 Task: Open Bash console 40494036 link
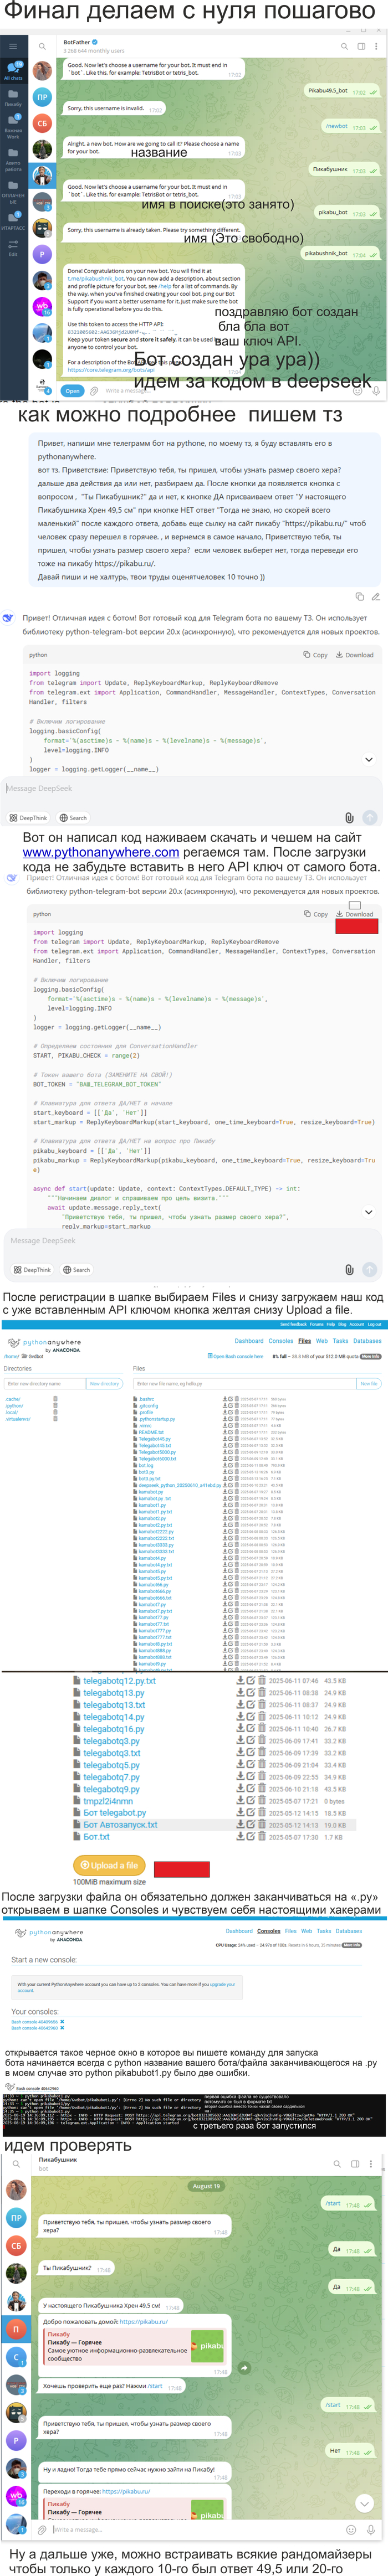35,2022
